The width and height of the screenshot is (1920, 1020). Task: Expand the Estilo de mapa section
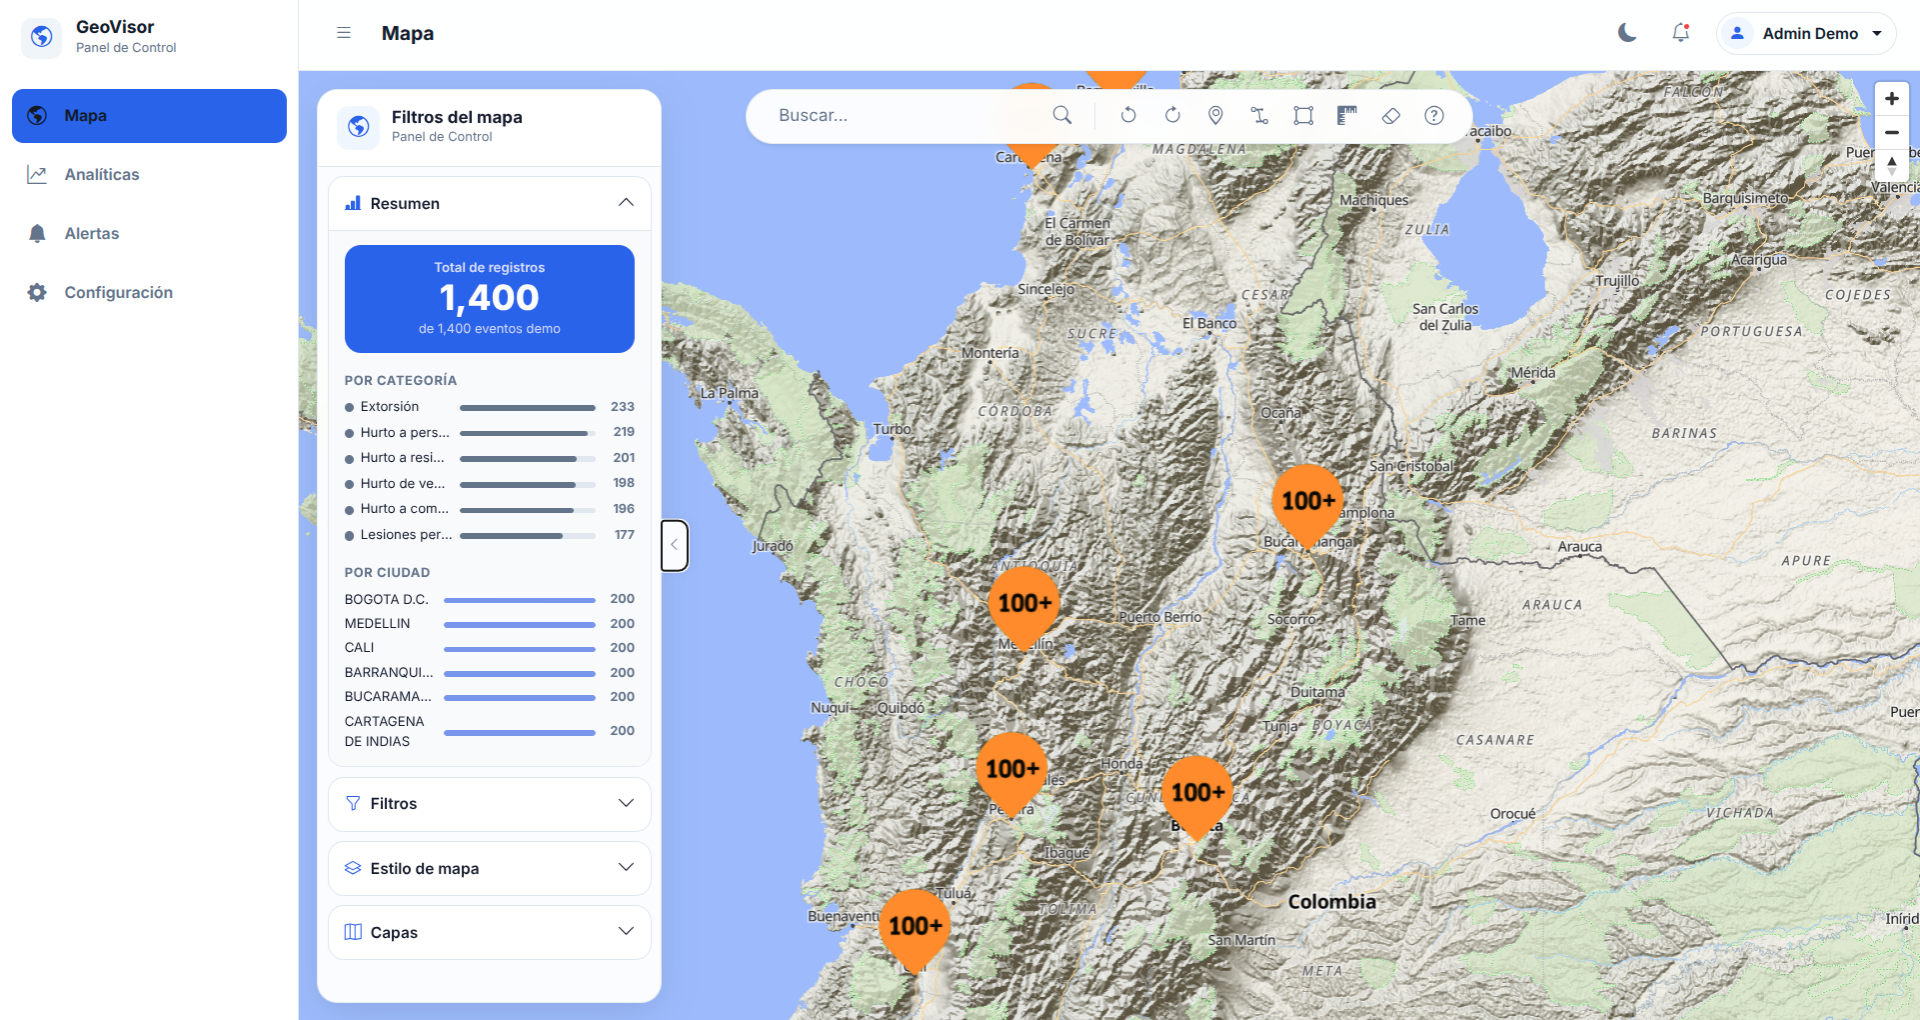pos(490,868)
